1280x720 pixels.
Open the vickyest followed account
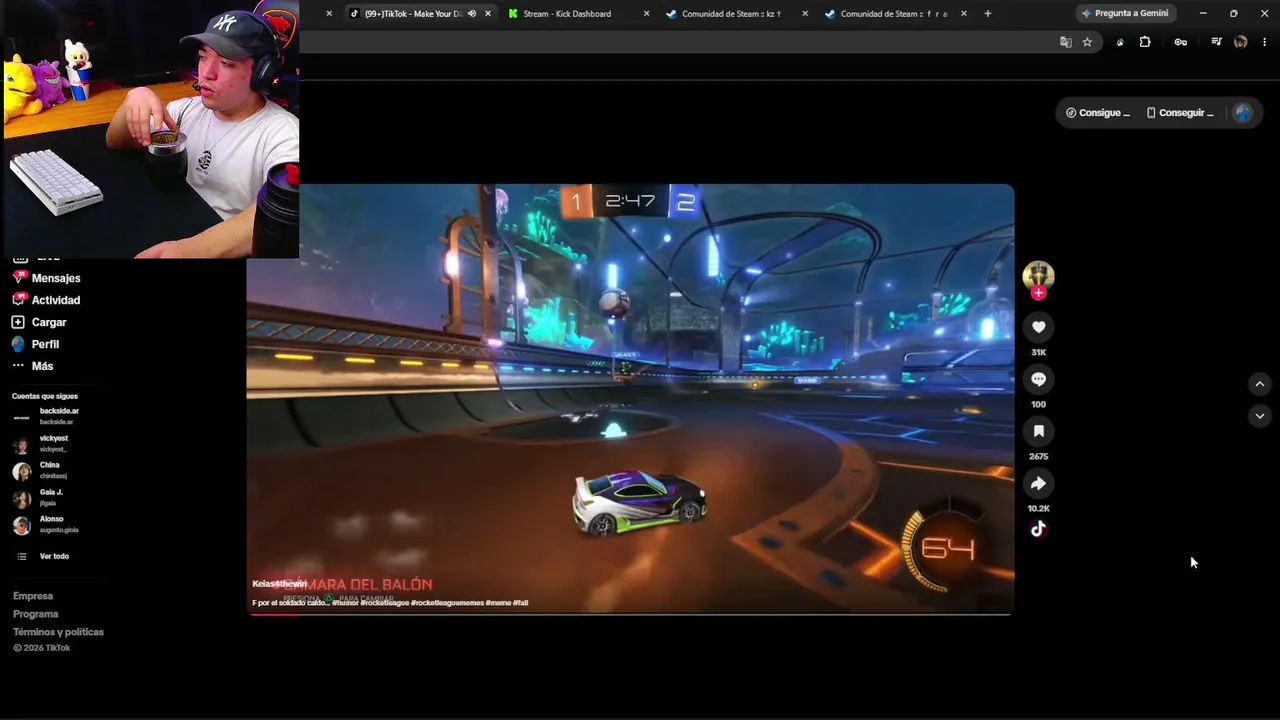[41, 444]
